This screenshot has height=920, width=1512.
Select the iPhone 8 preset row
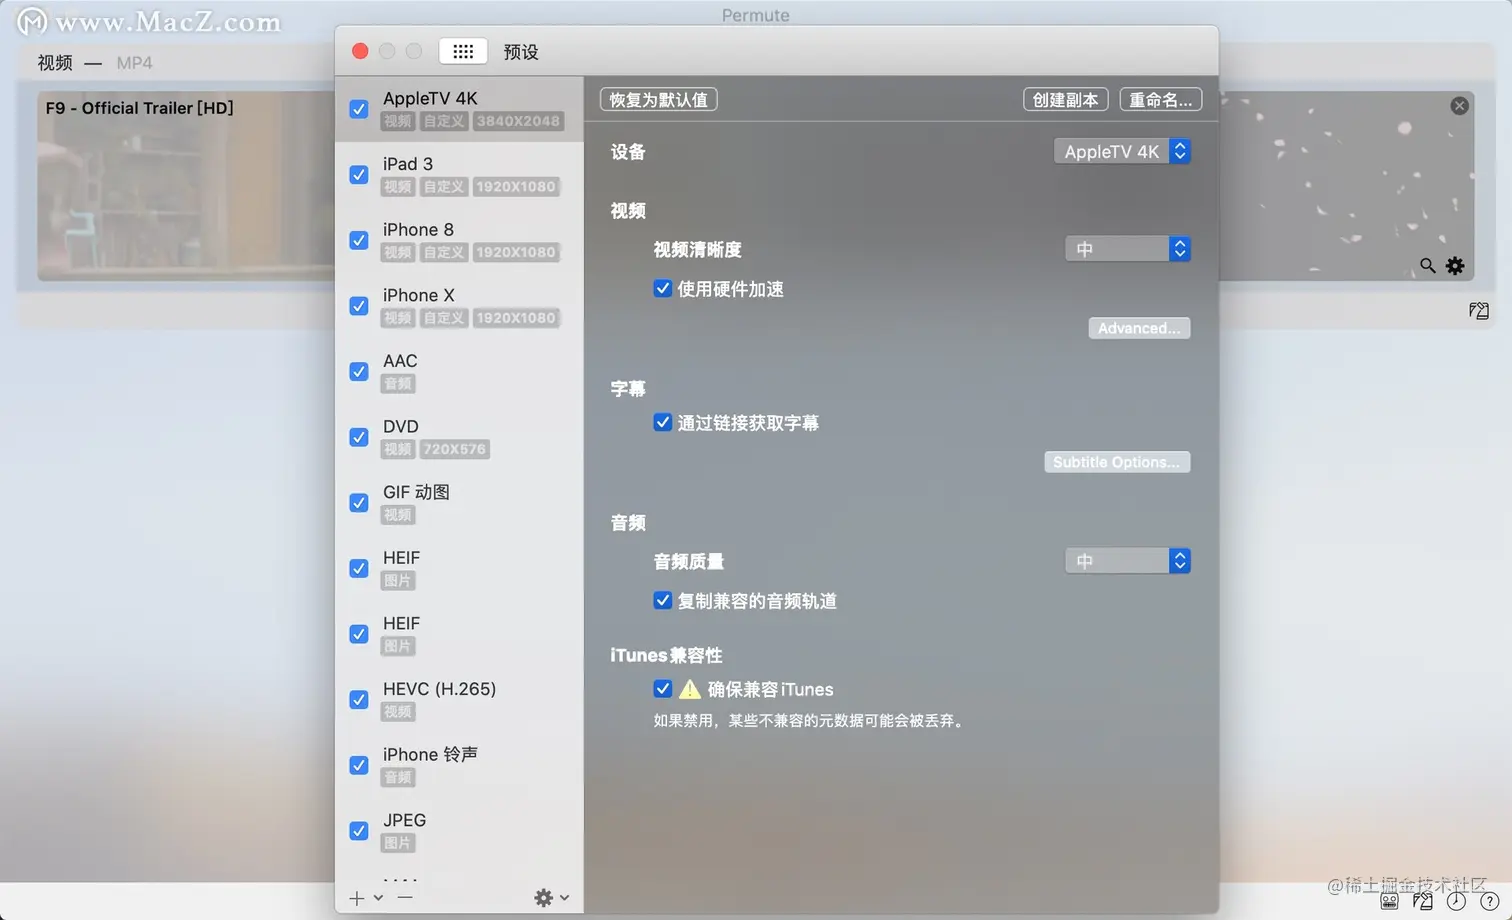coord(459,240)
